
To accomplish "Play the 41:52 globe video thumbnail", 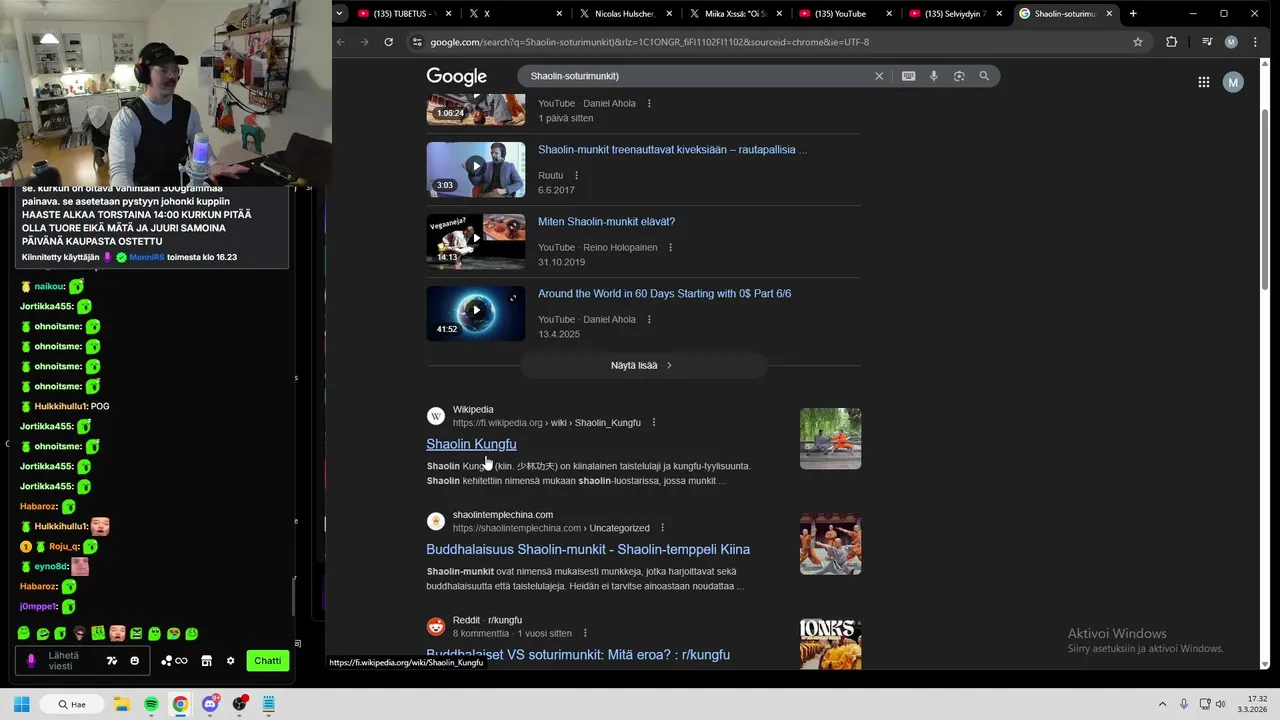I will [476, 314].
